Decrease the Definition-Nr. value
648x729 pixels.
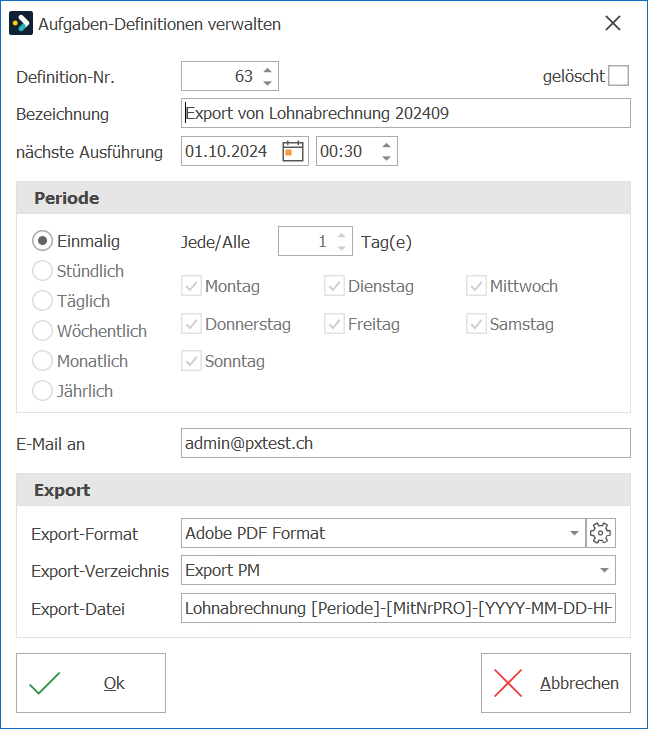[267, 82]
